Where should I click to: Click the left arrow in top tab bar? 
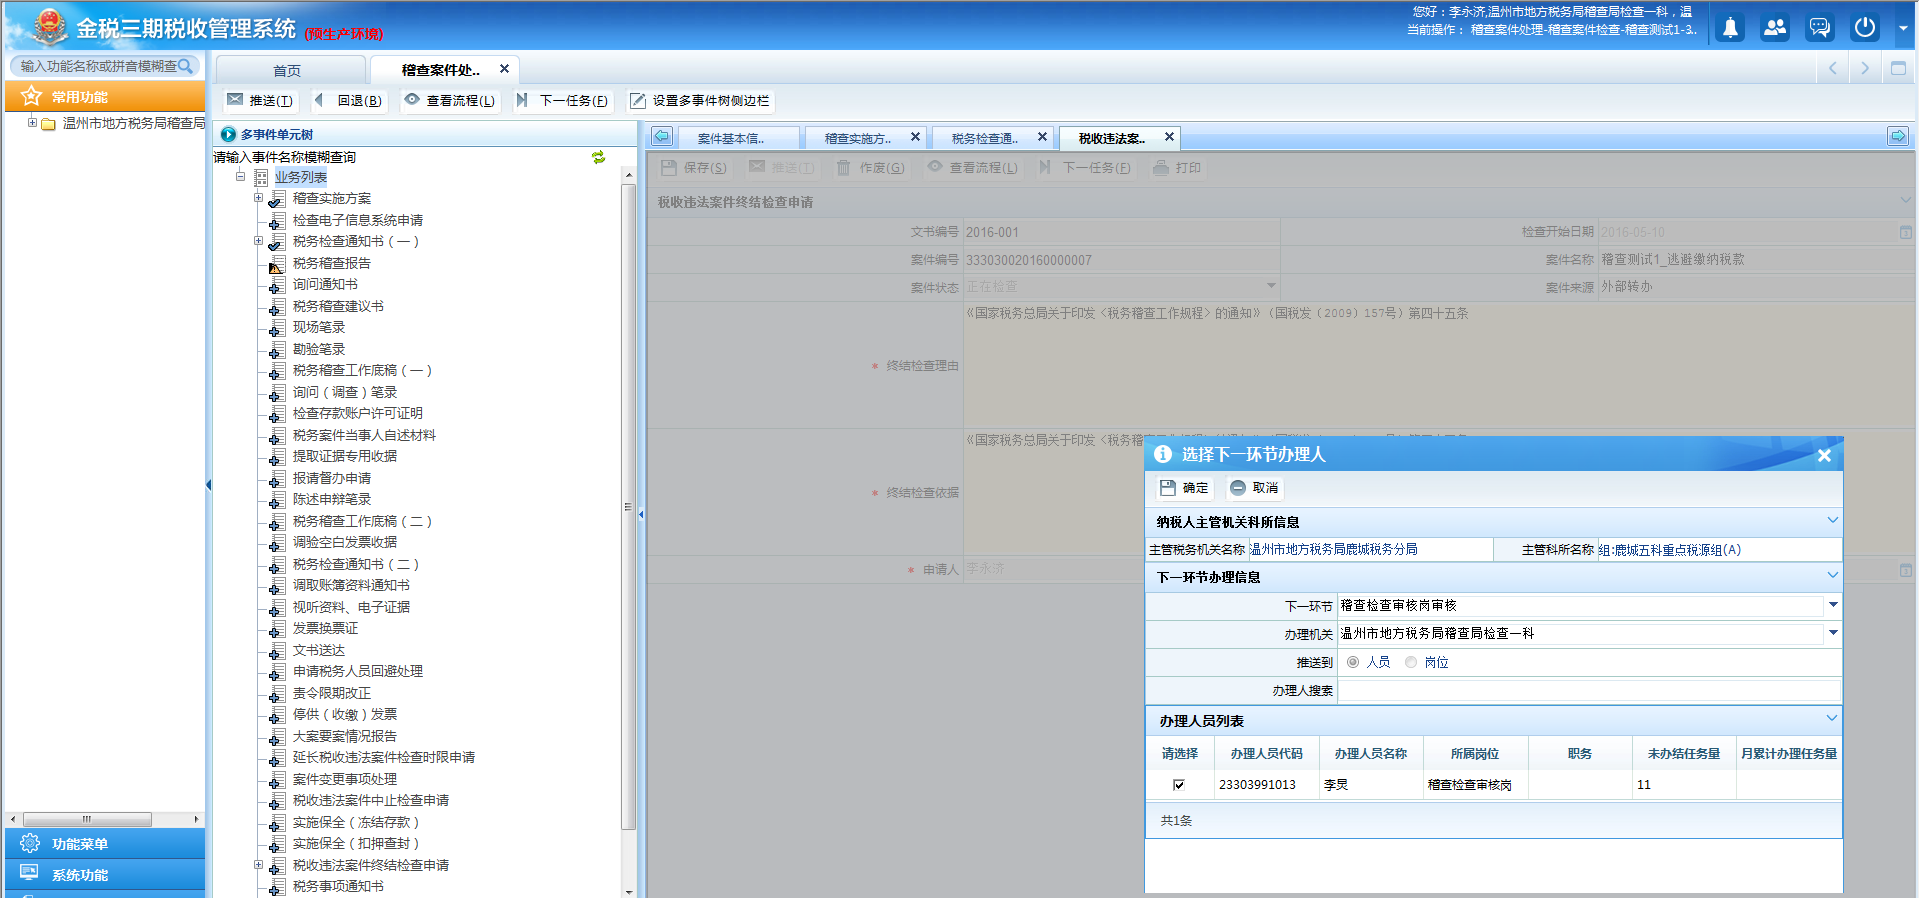coord(1833,68)
